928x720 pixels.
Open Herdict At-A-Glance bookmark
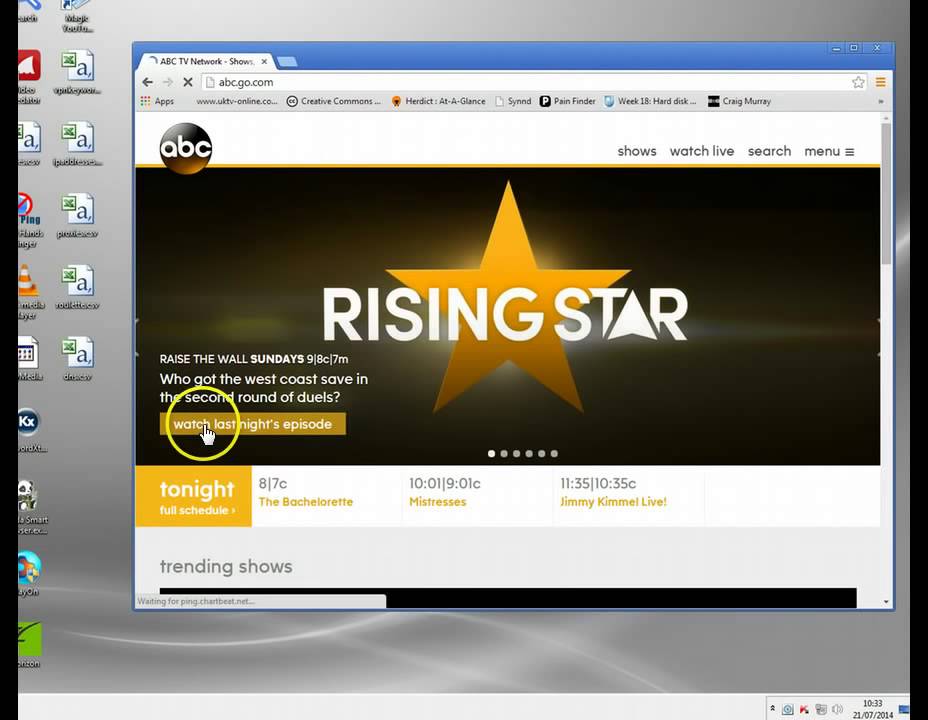(x=439, y=101)
